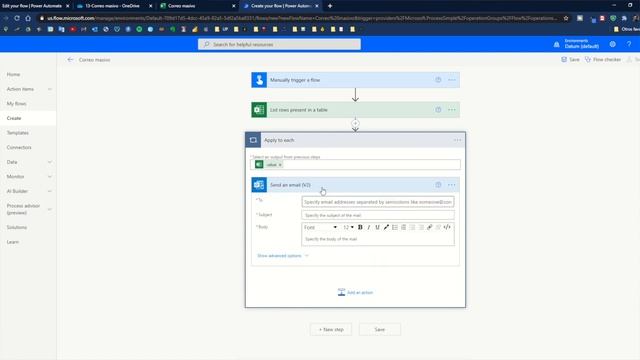This screenshot has height=360, width=640.
Task: Toggle underline in email body toolbar
Action: (377, 227)
